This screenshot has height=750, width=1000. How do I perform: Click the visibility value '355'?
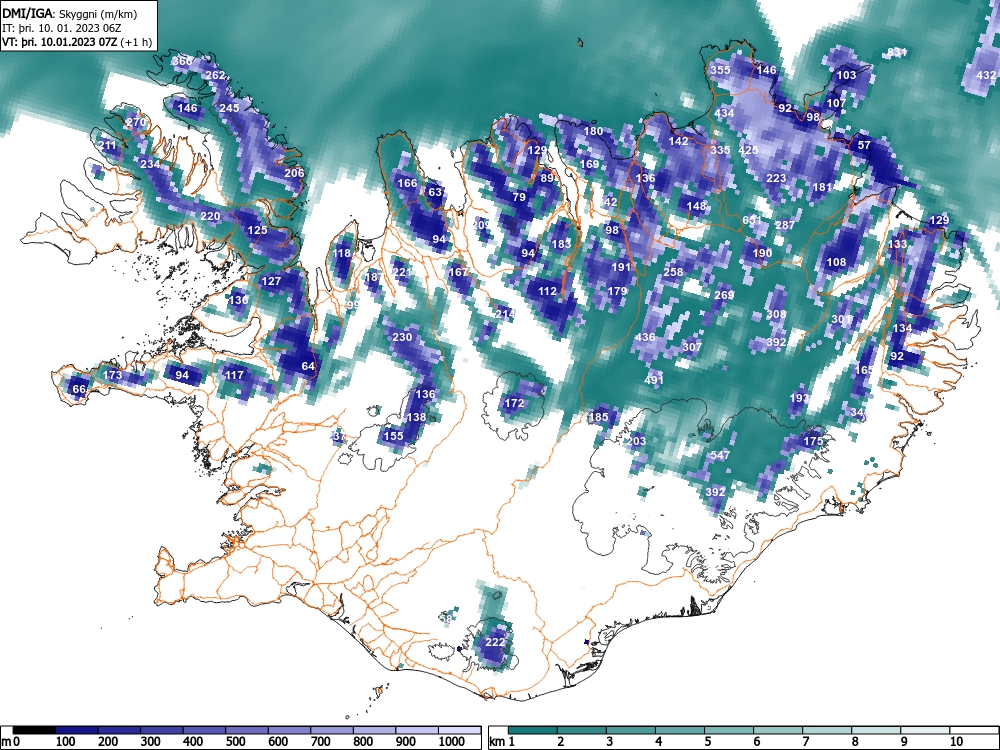pos(720,70)
